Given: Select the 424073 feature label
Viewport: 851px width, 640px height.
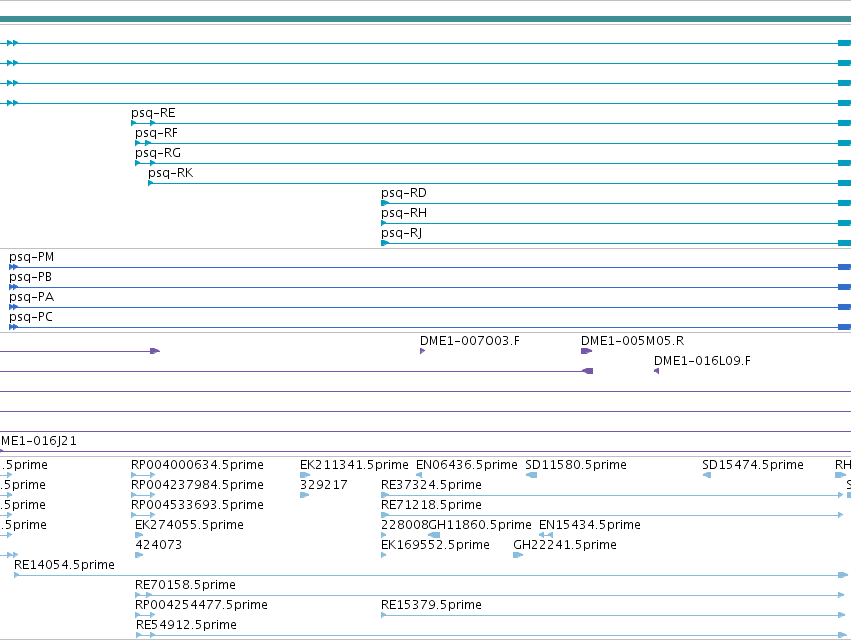Looking at the screenshot, I should pos(158,545).
